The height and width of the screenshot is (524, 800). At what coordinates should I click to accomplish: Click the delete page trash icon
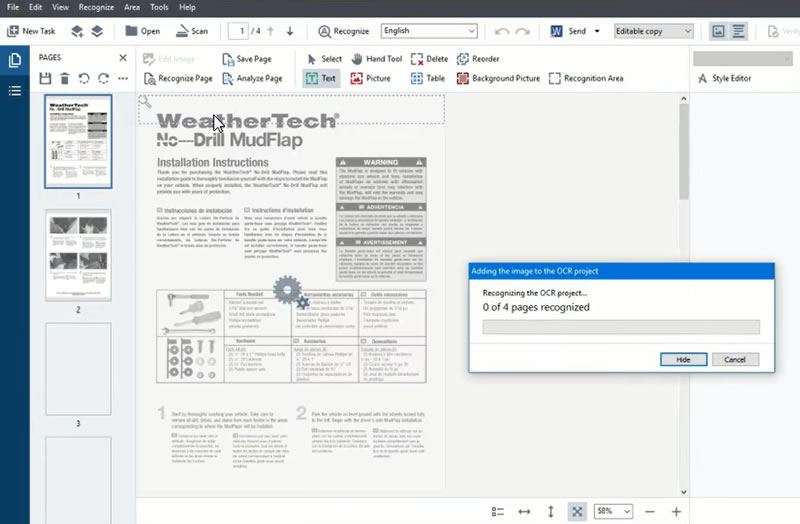[x=65, y=78]
